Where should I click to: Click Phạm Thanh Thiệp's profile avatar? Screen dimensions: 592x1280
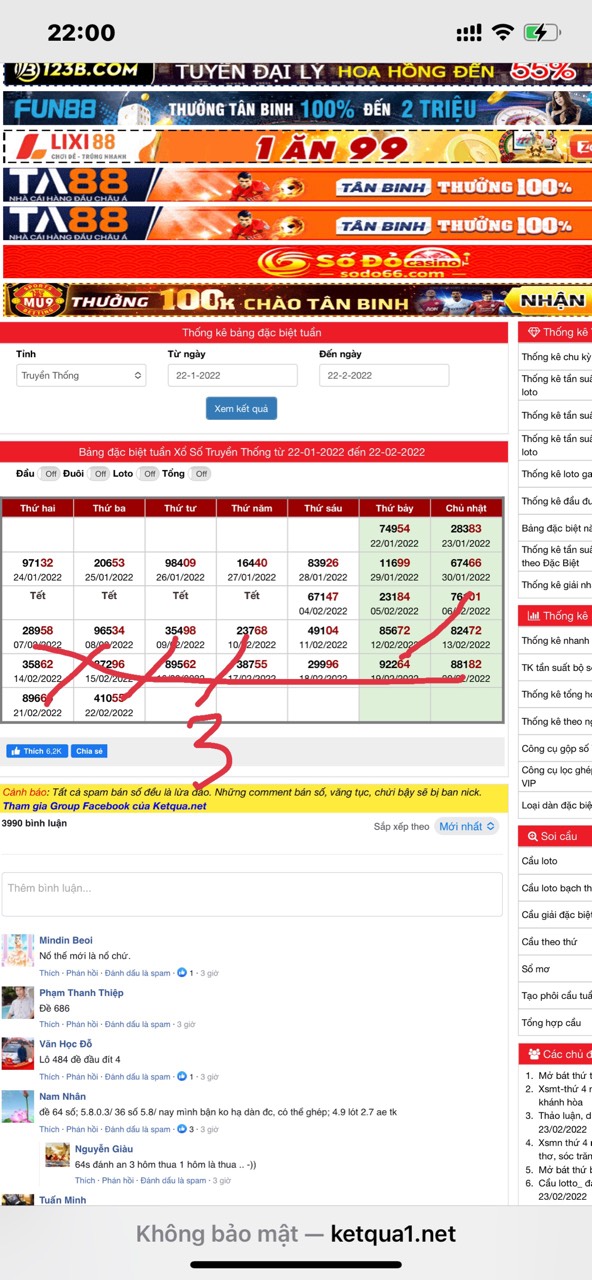[18, 1002]
